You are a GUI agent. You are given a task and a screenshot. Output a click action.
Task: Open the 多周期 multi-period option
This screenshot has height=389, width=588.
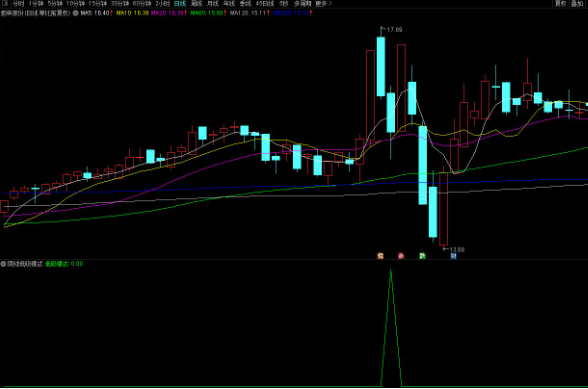(x=302, y=4)
